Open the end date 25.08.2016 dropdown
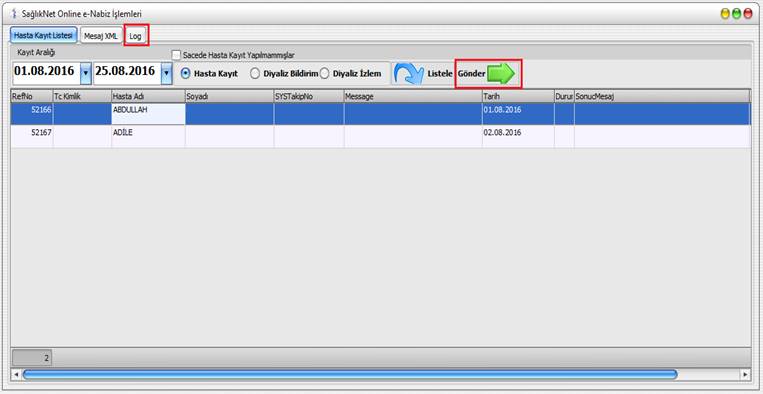 [166, 73]
